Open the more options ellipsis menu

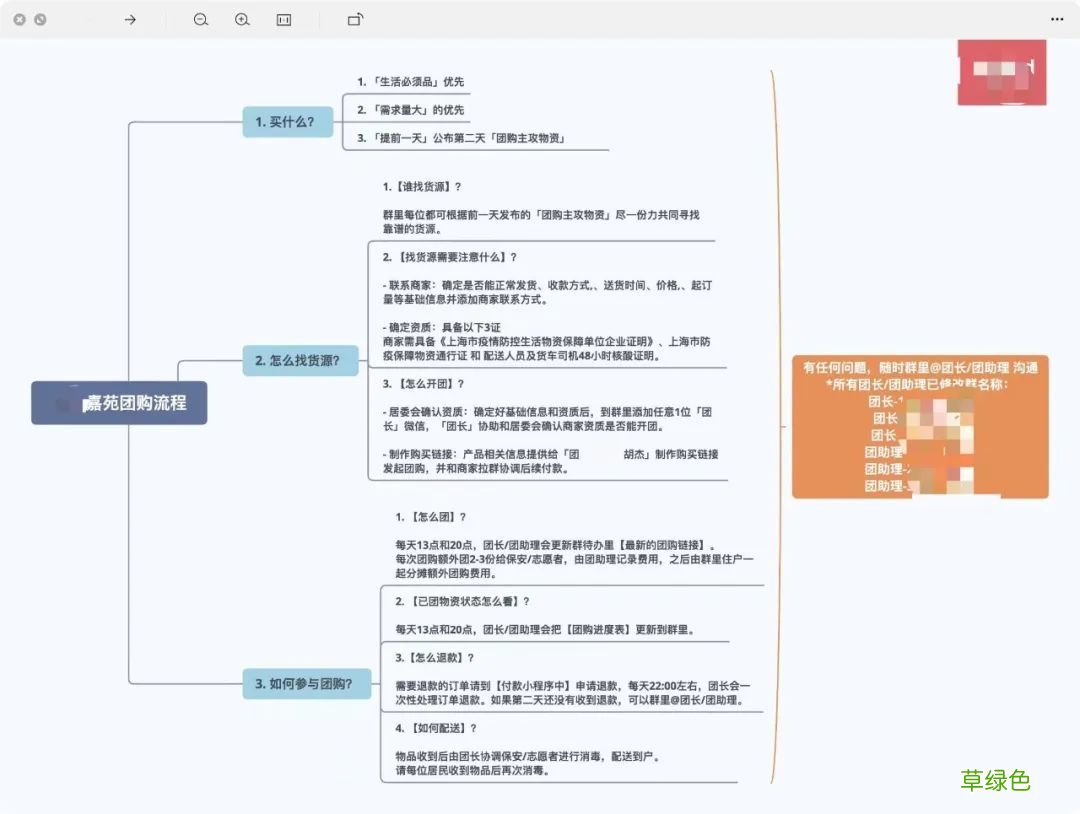click(1055, 19)
